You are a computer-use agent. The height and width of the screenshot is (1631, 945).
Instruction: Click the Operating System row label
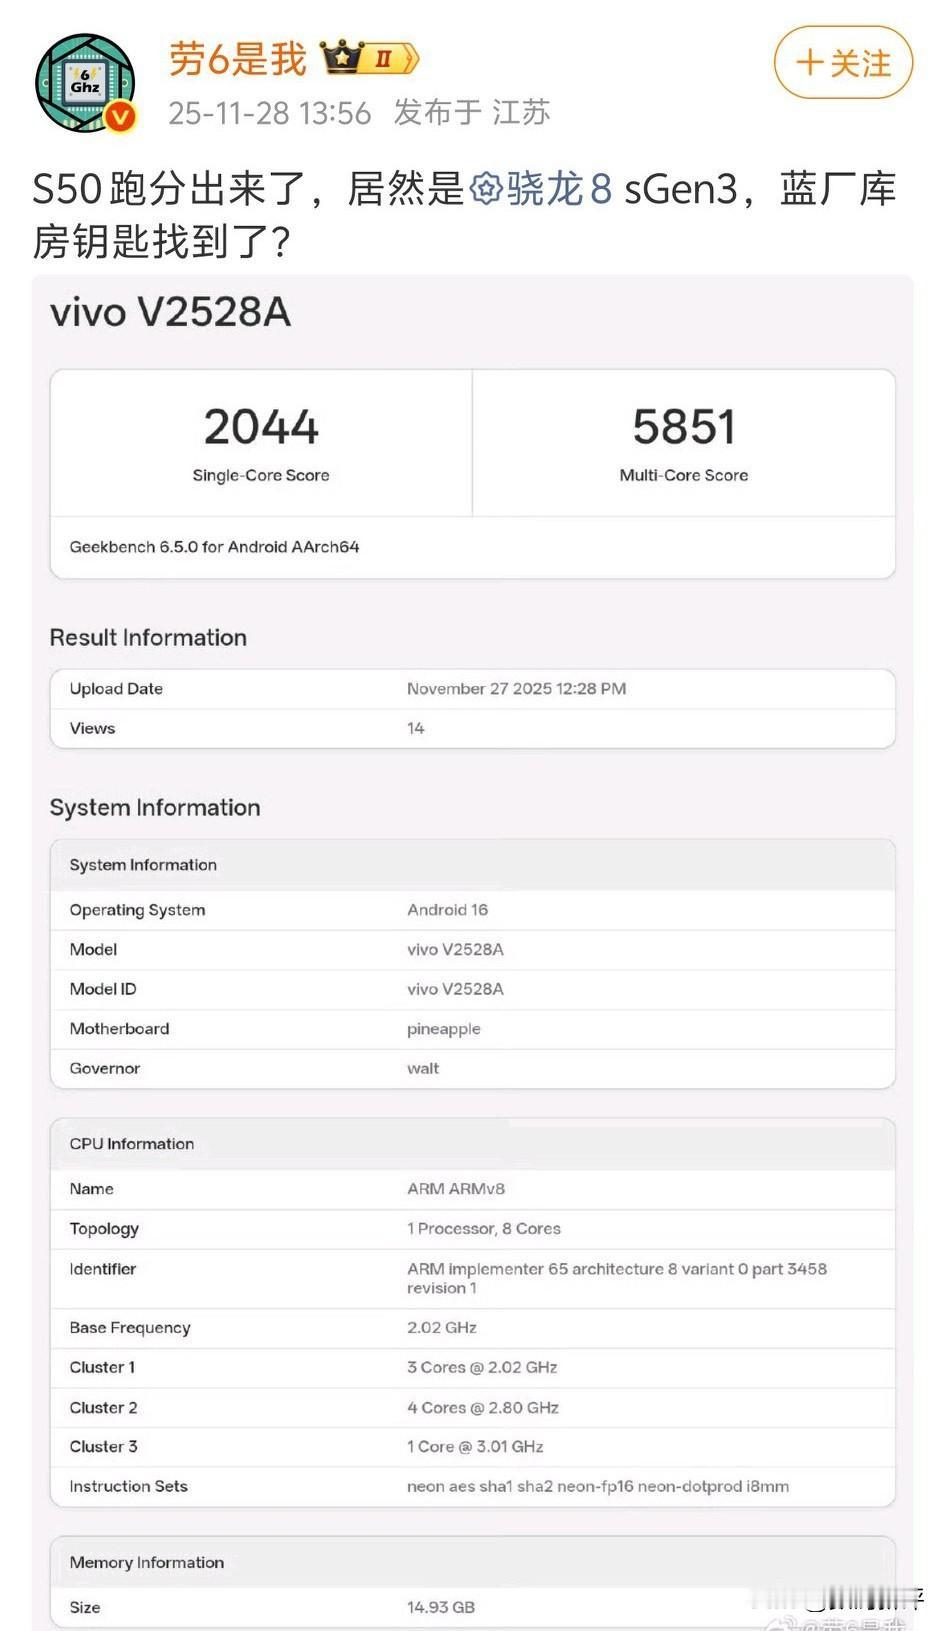tap(137, 910)
